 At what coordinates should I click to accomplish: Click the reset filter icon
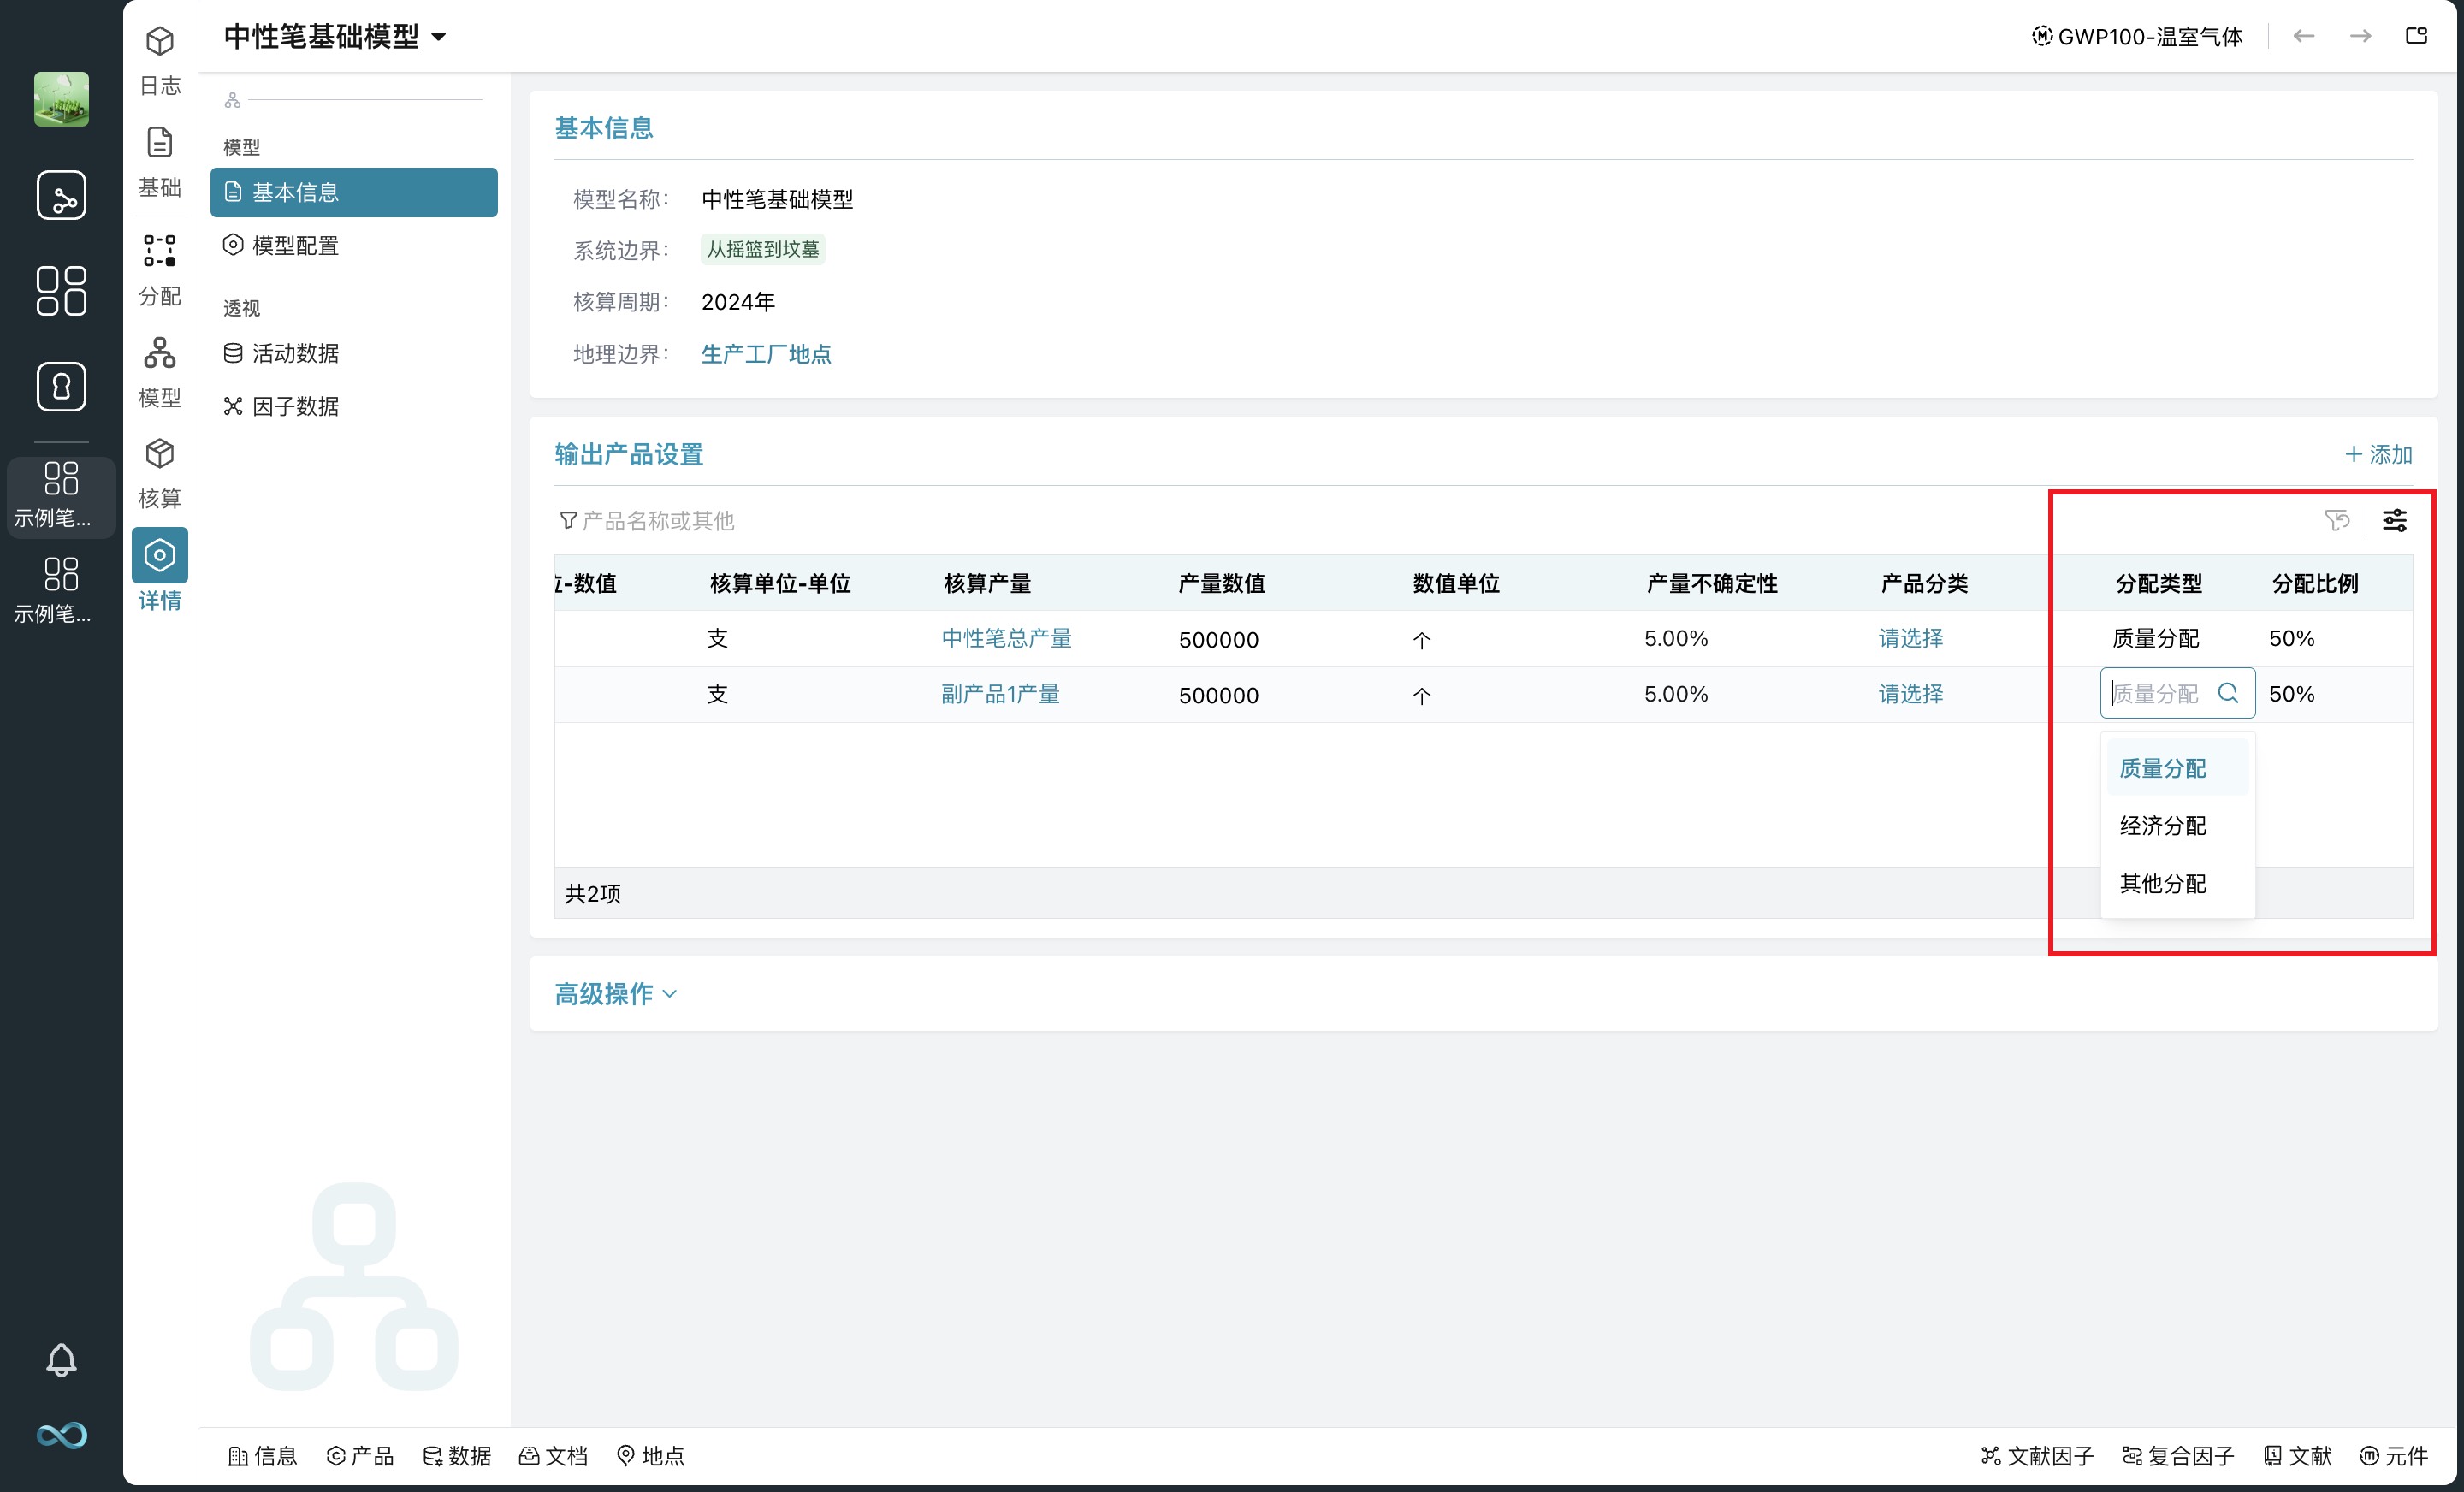point(2337,520)
